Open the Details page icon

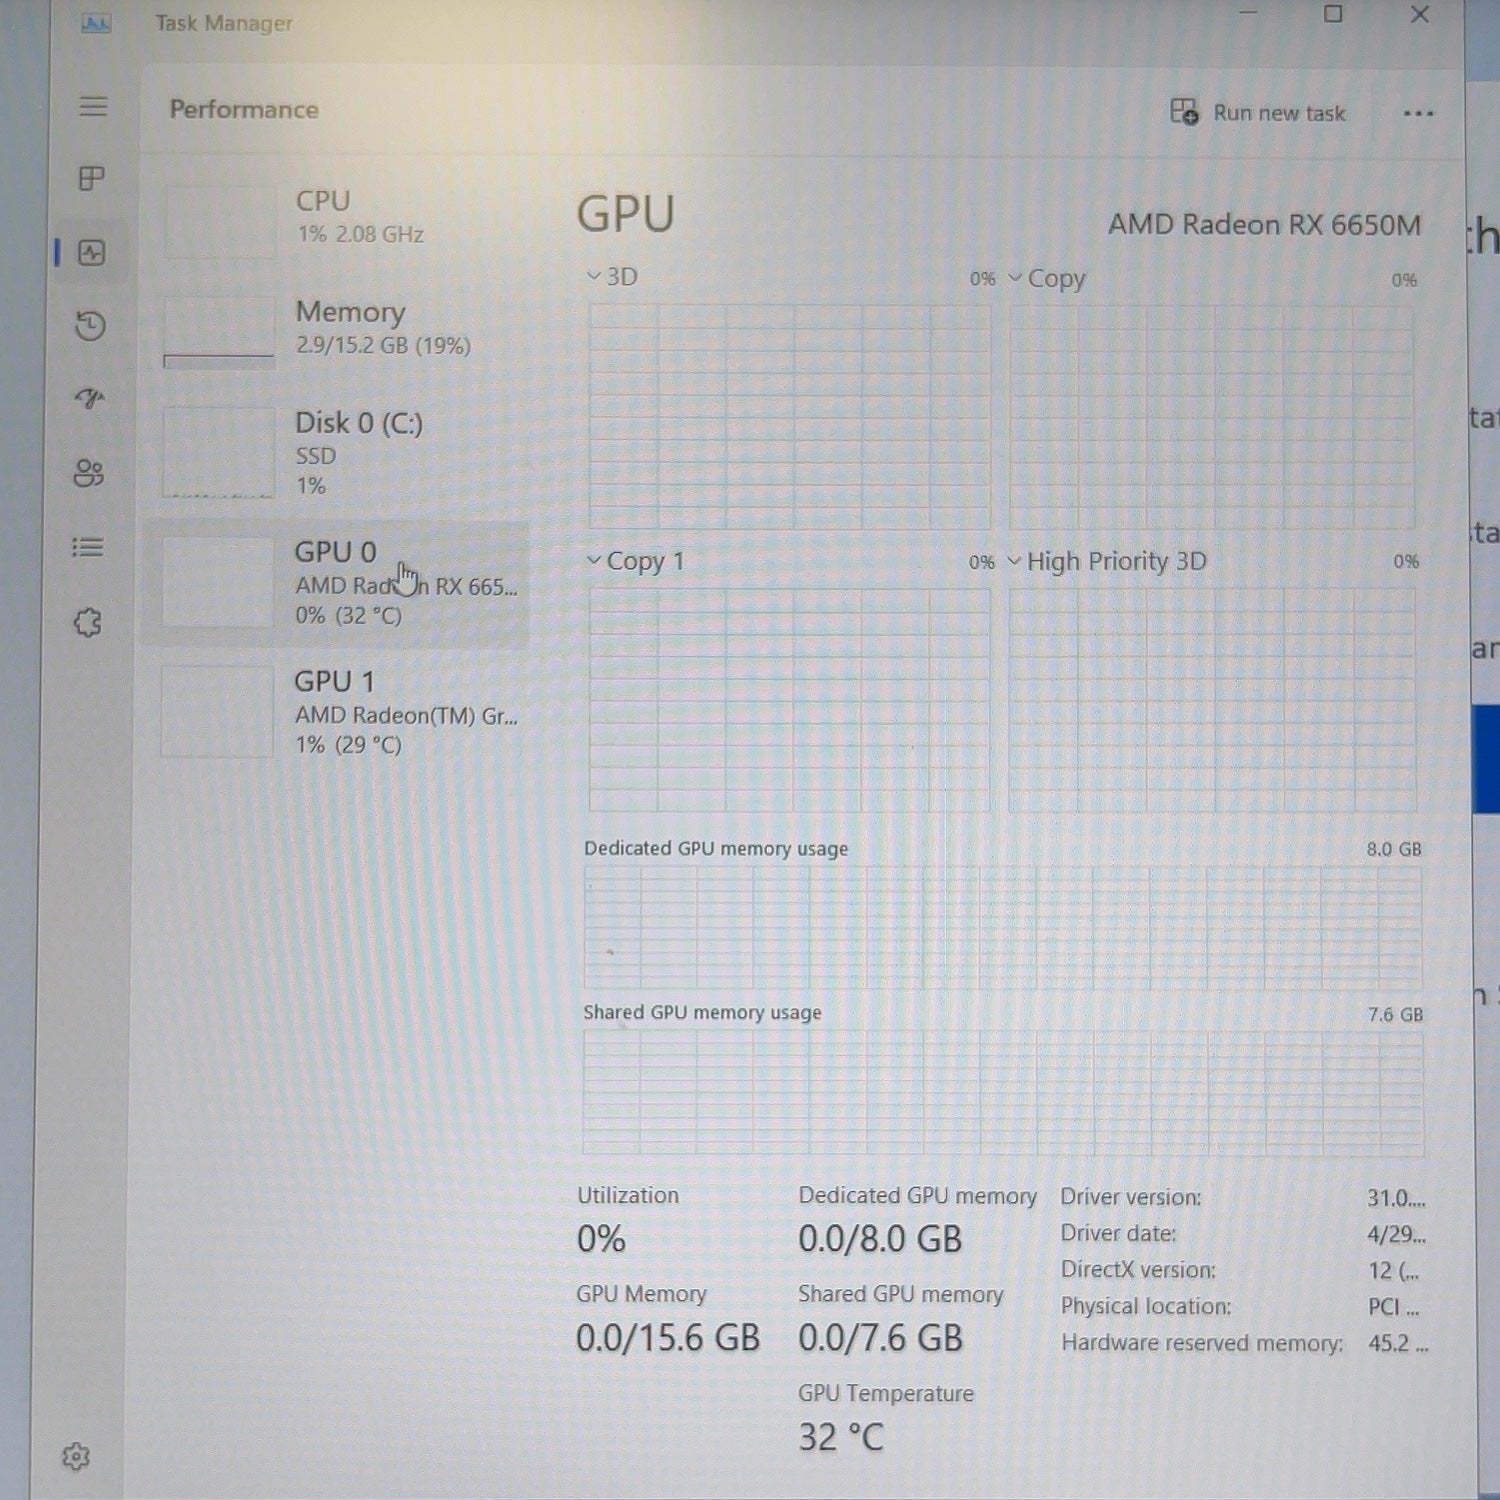(x=88, y=547)
